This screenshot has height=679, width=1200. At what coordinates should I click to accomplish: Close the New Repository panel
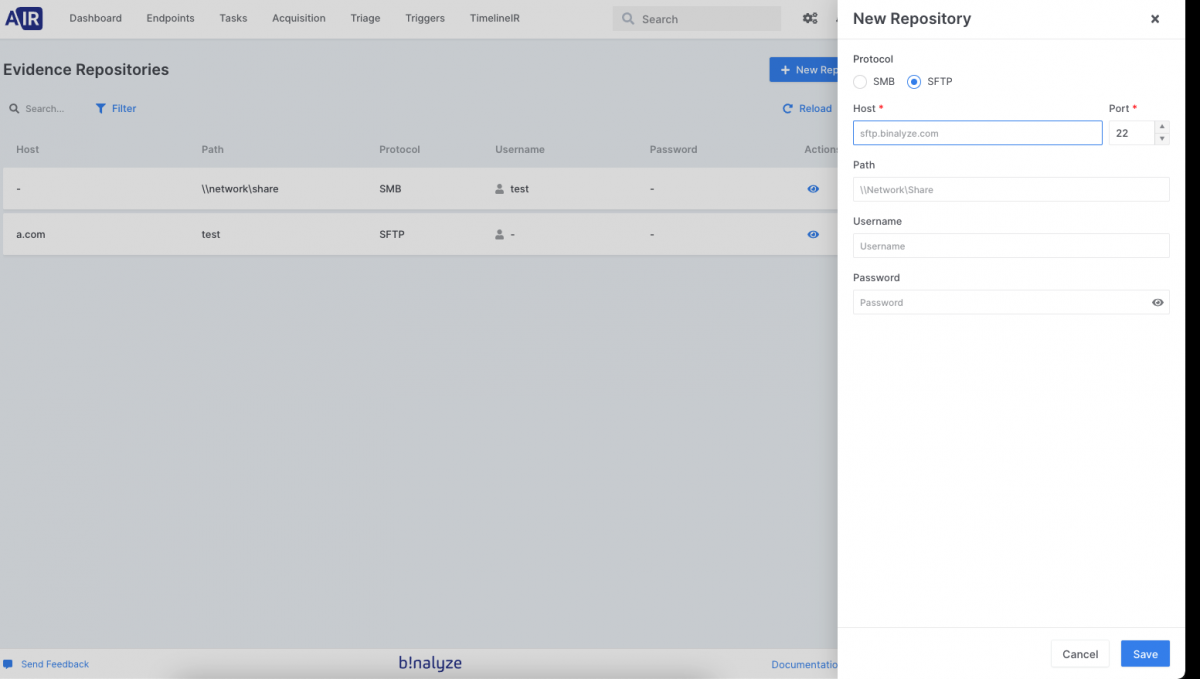pyautogui.click(x=1155, y=19)
